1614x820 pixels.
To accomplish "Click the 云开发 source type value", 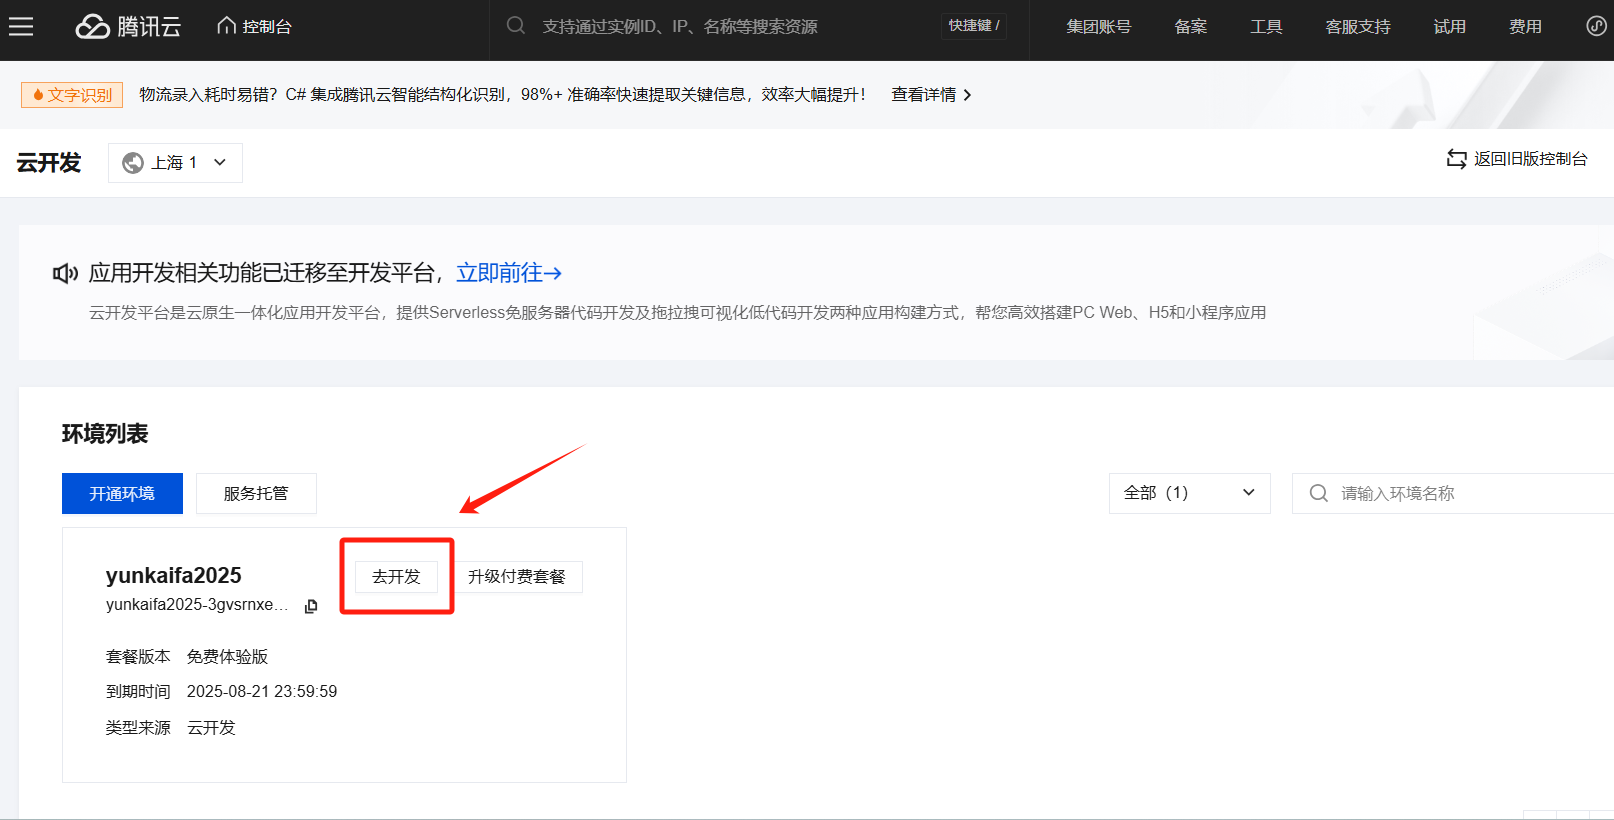I will pos(211,728).
